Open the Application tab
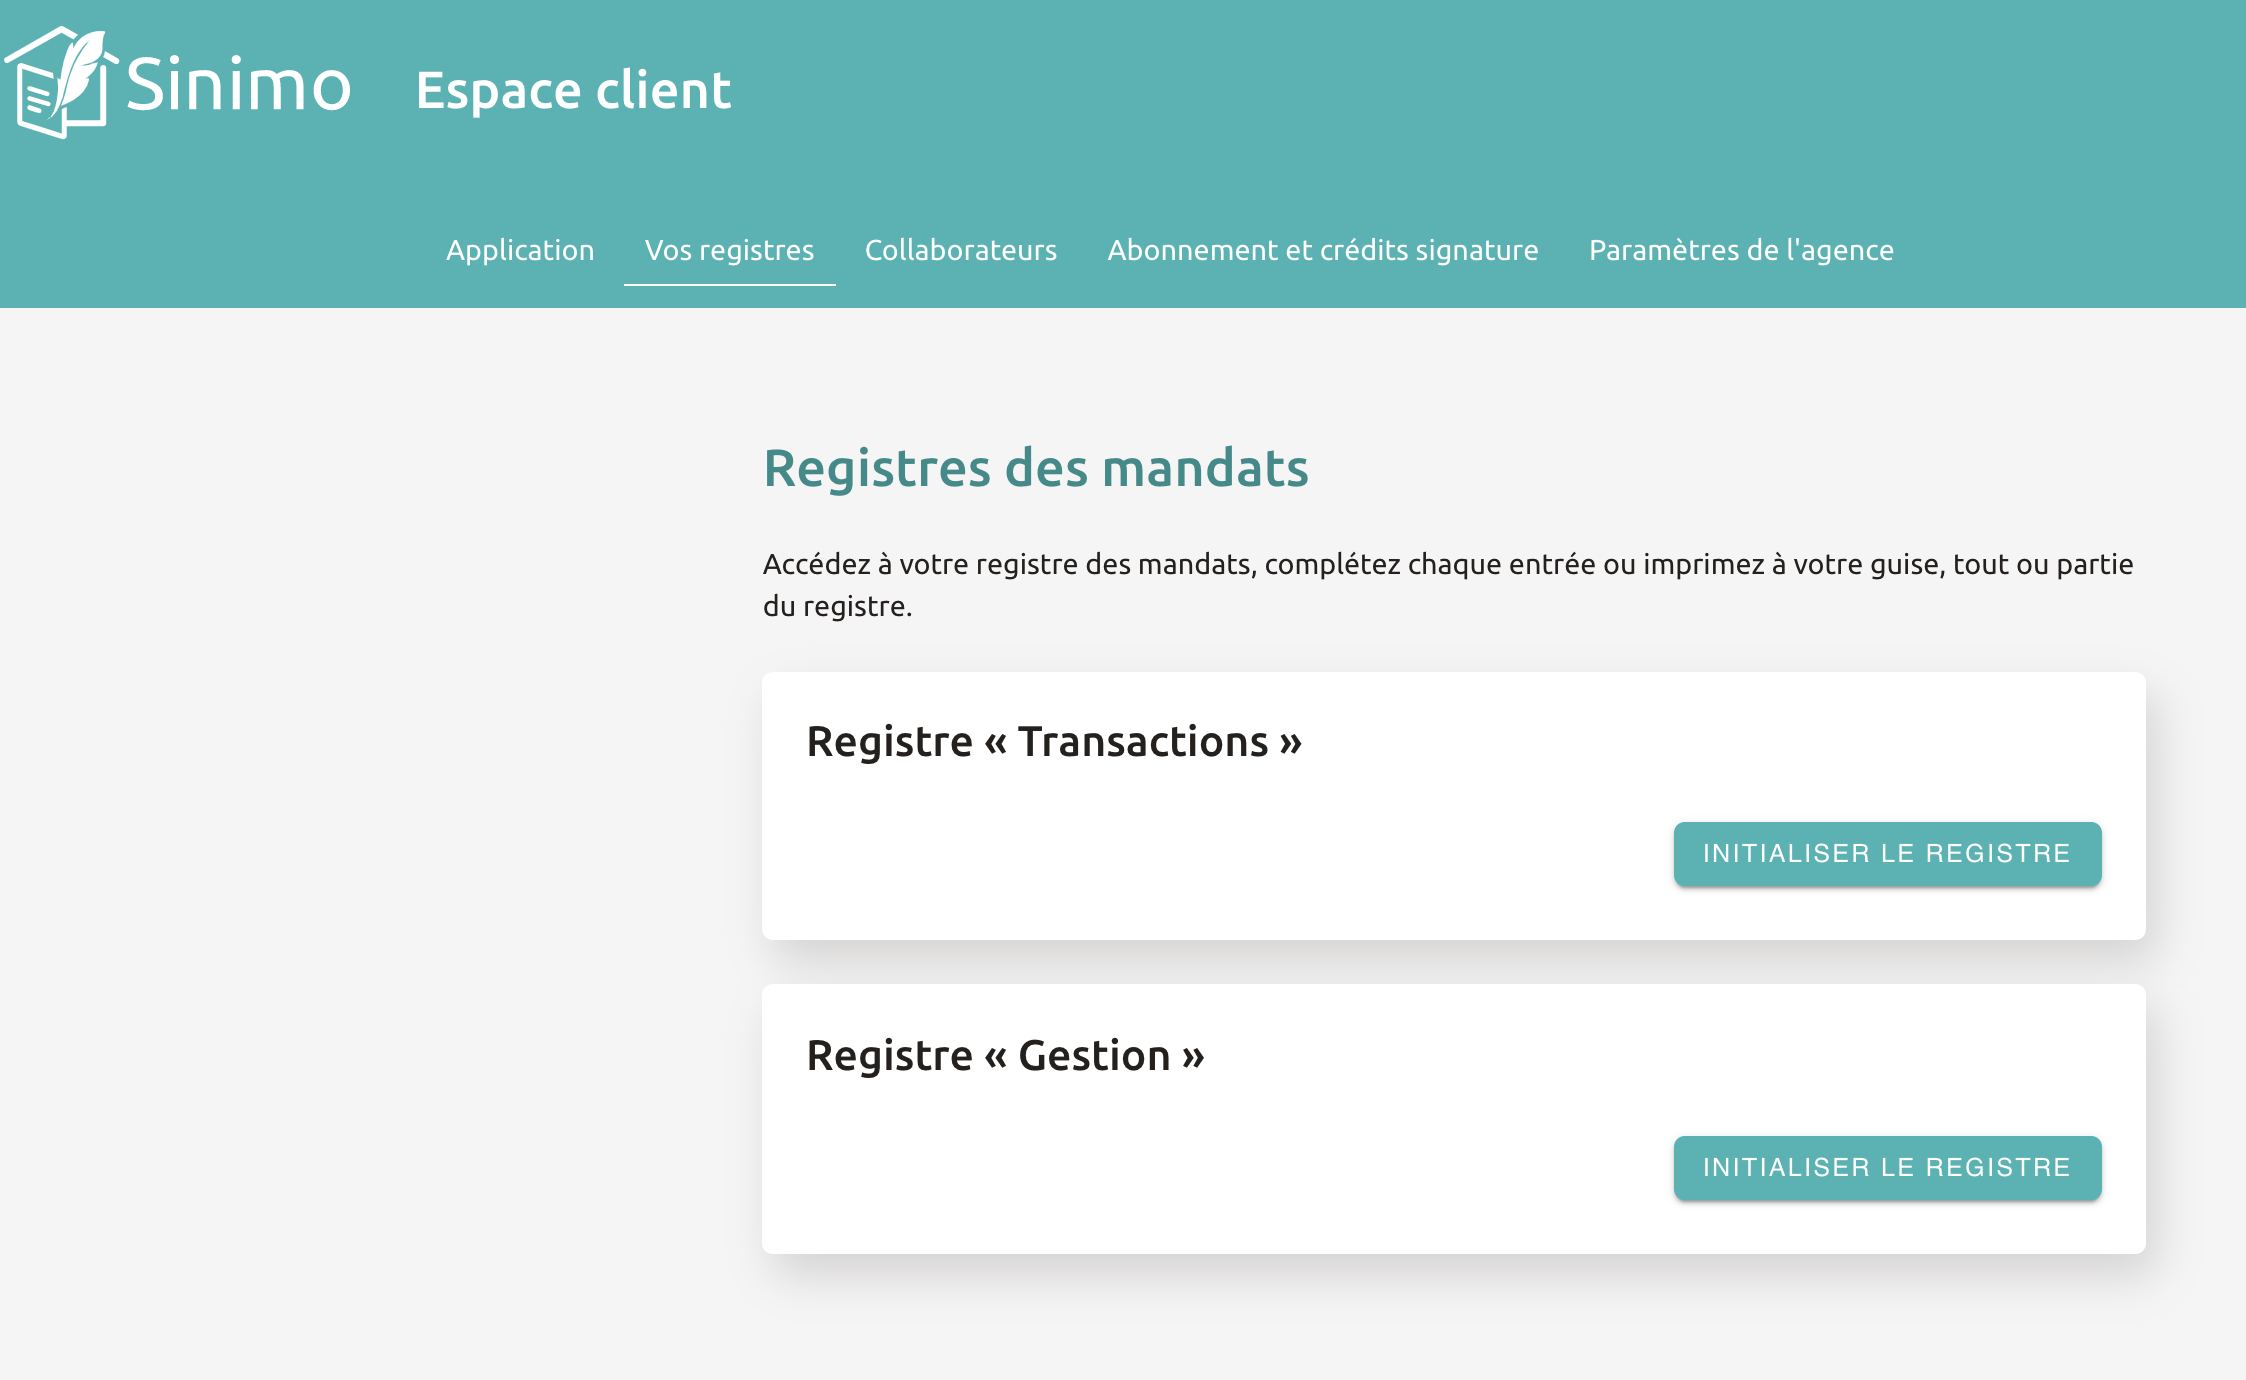This screenshot has height=1380, width=2246. (x=520, y=250)
